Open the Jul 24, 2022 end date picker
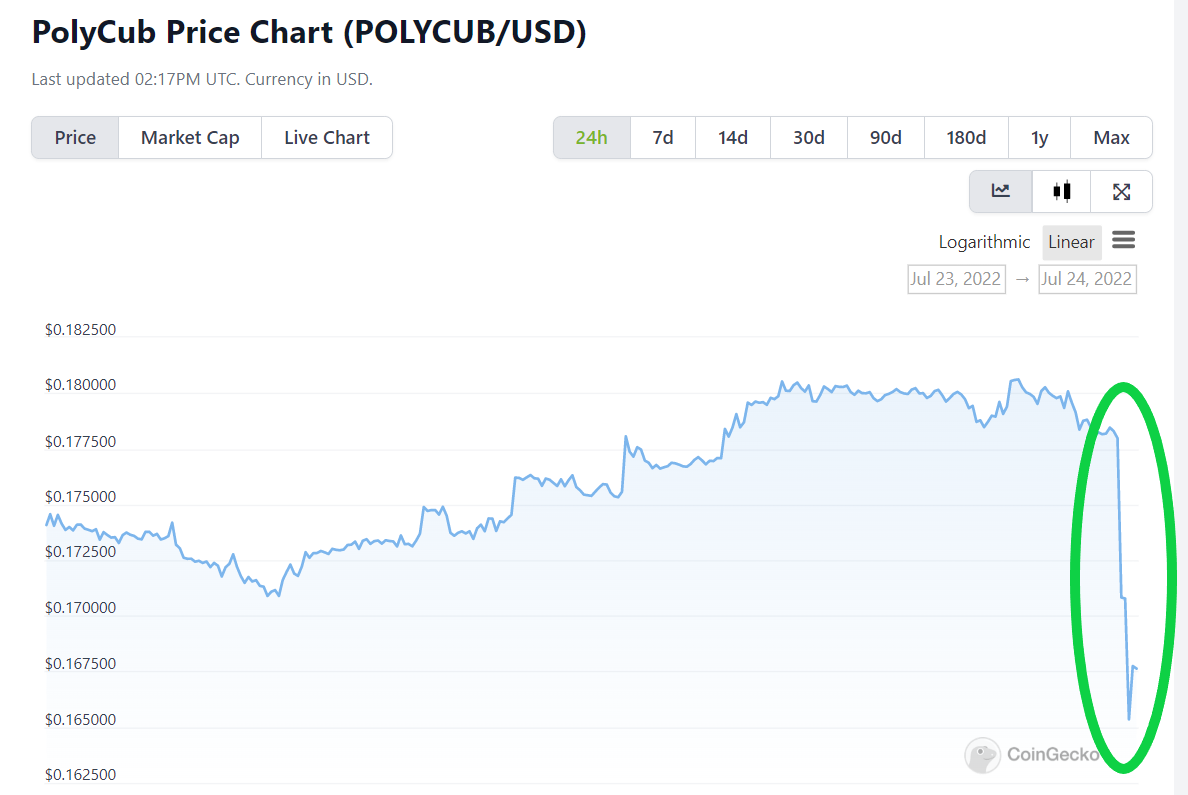Viewport: 1188px width, 795px height. point(1087,279)
